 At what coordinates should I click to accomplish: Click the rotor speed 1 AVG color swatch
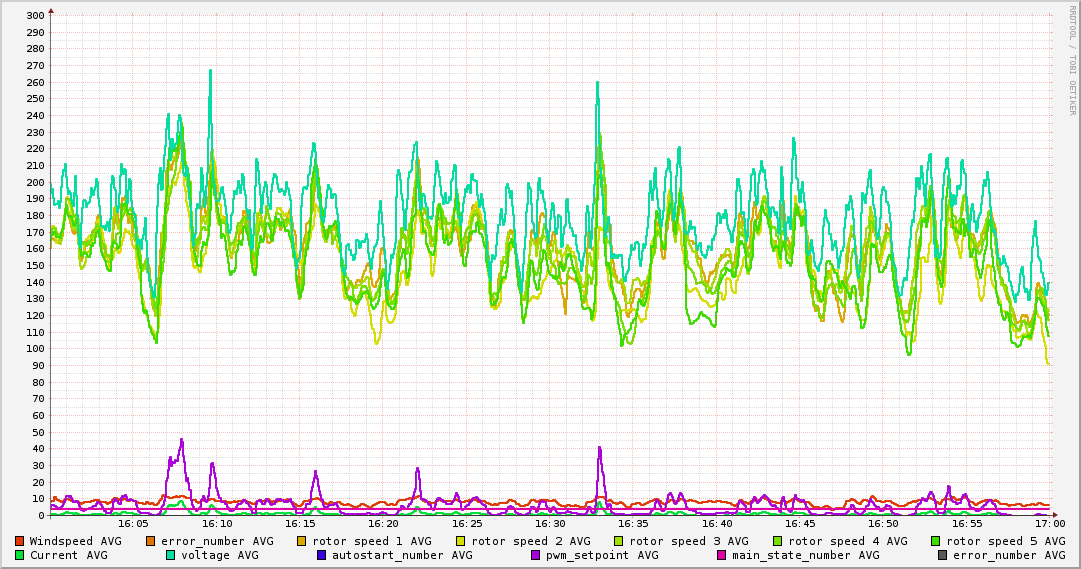click(x=301, y=541)
